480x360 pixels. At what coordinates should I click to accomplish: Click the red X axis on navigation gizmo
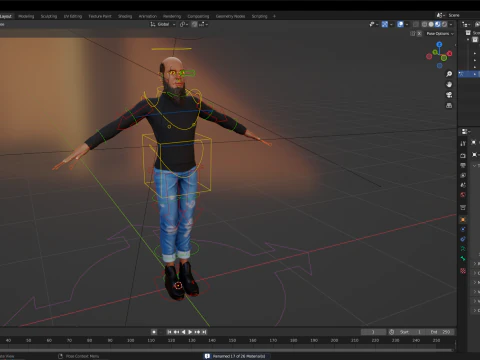pyautogui.click(x=450, y=53)
